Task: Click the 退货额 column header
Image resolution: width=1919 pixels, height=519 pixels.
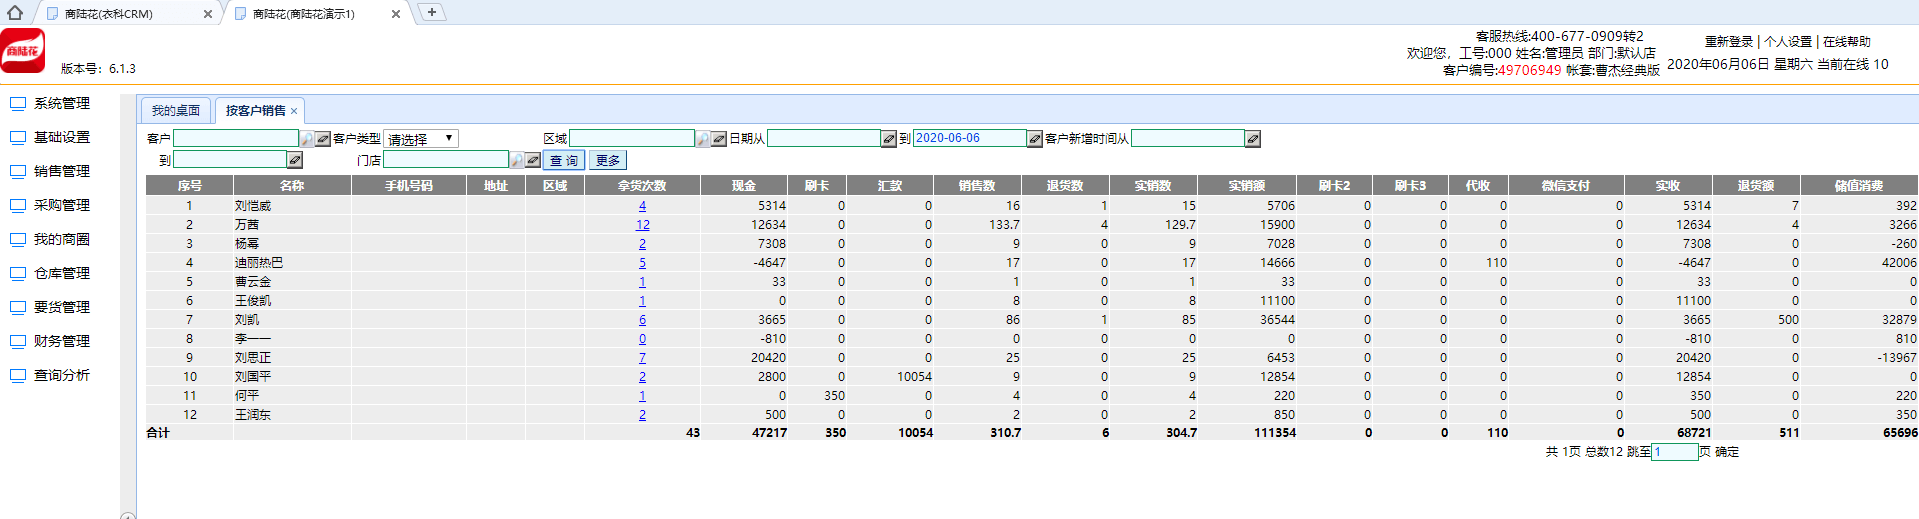Action: tap(1756, 185)
